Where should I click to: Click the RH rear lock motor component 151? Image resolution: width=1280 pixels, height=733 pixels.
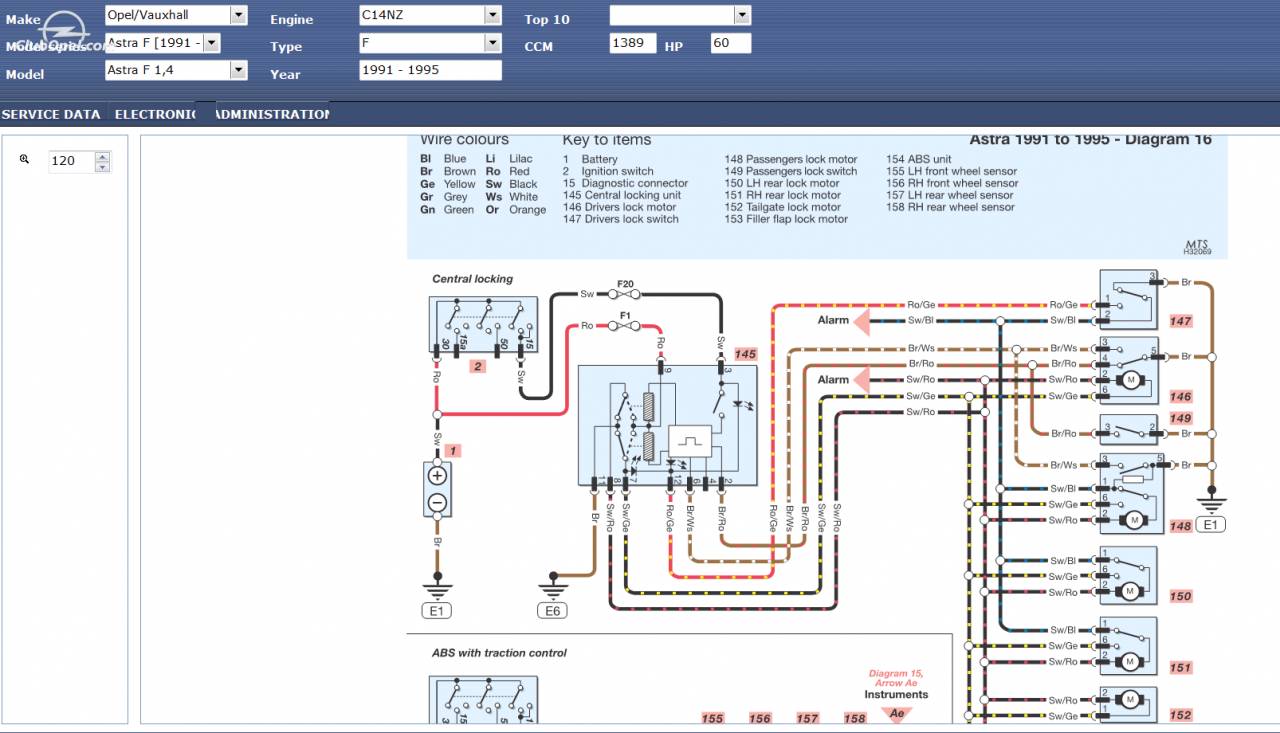[1128, 646]
